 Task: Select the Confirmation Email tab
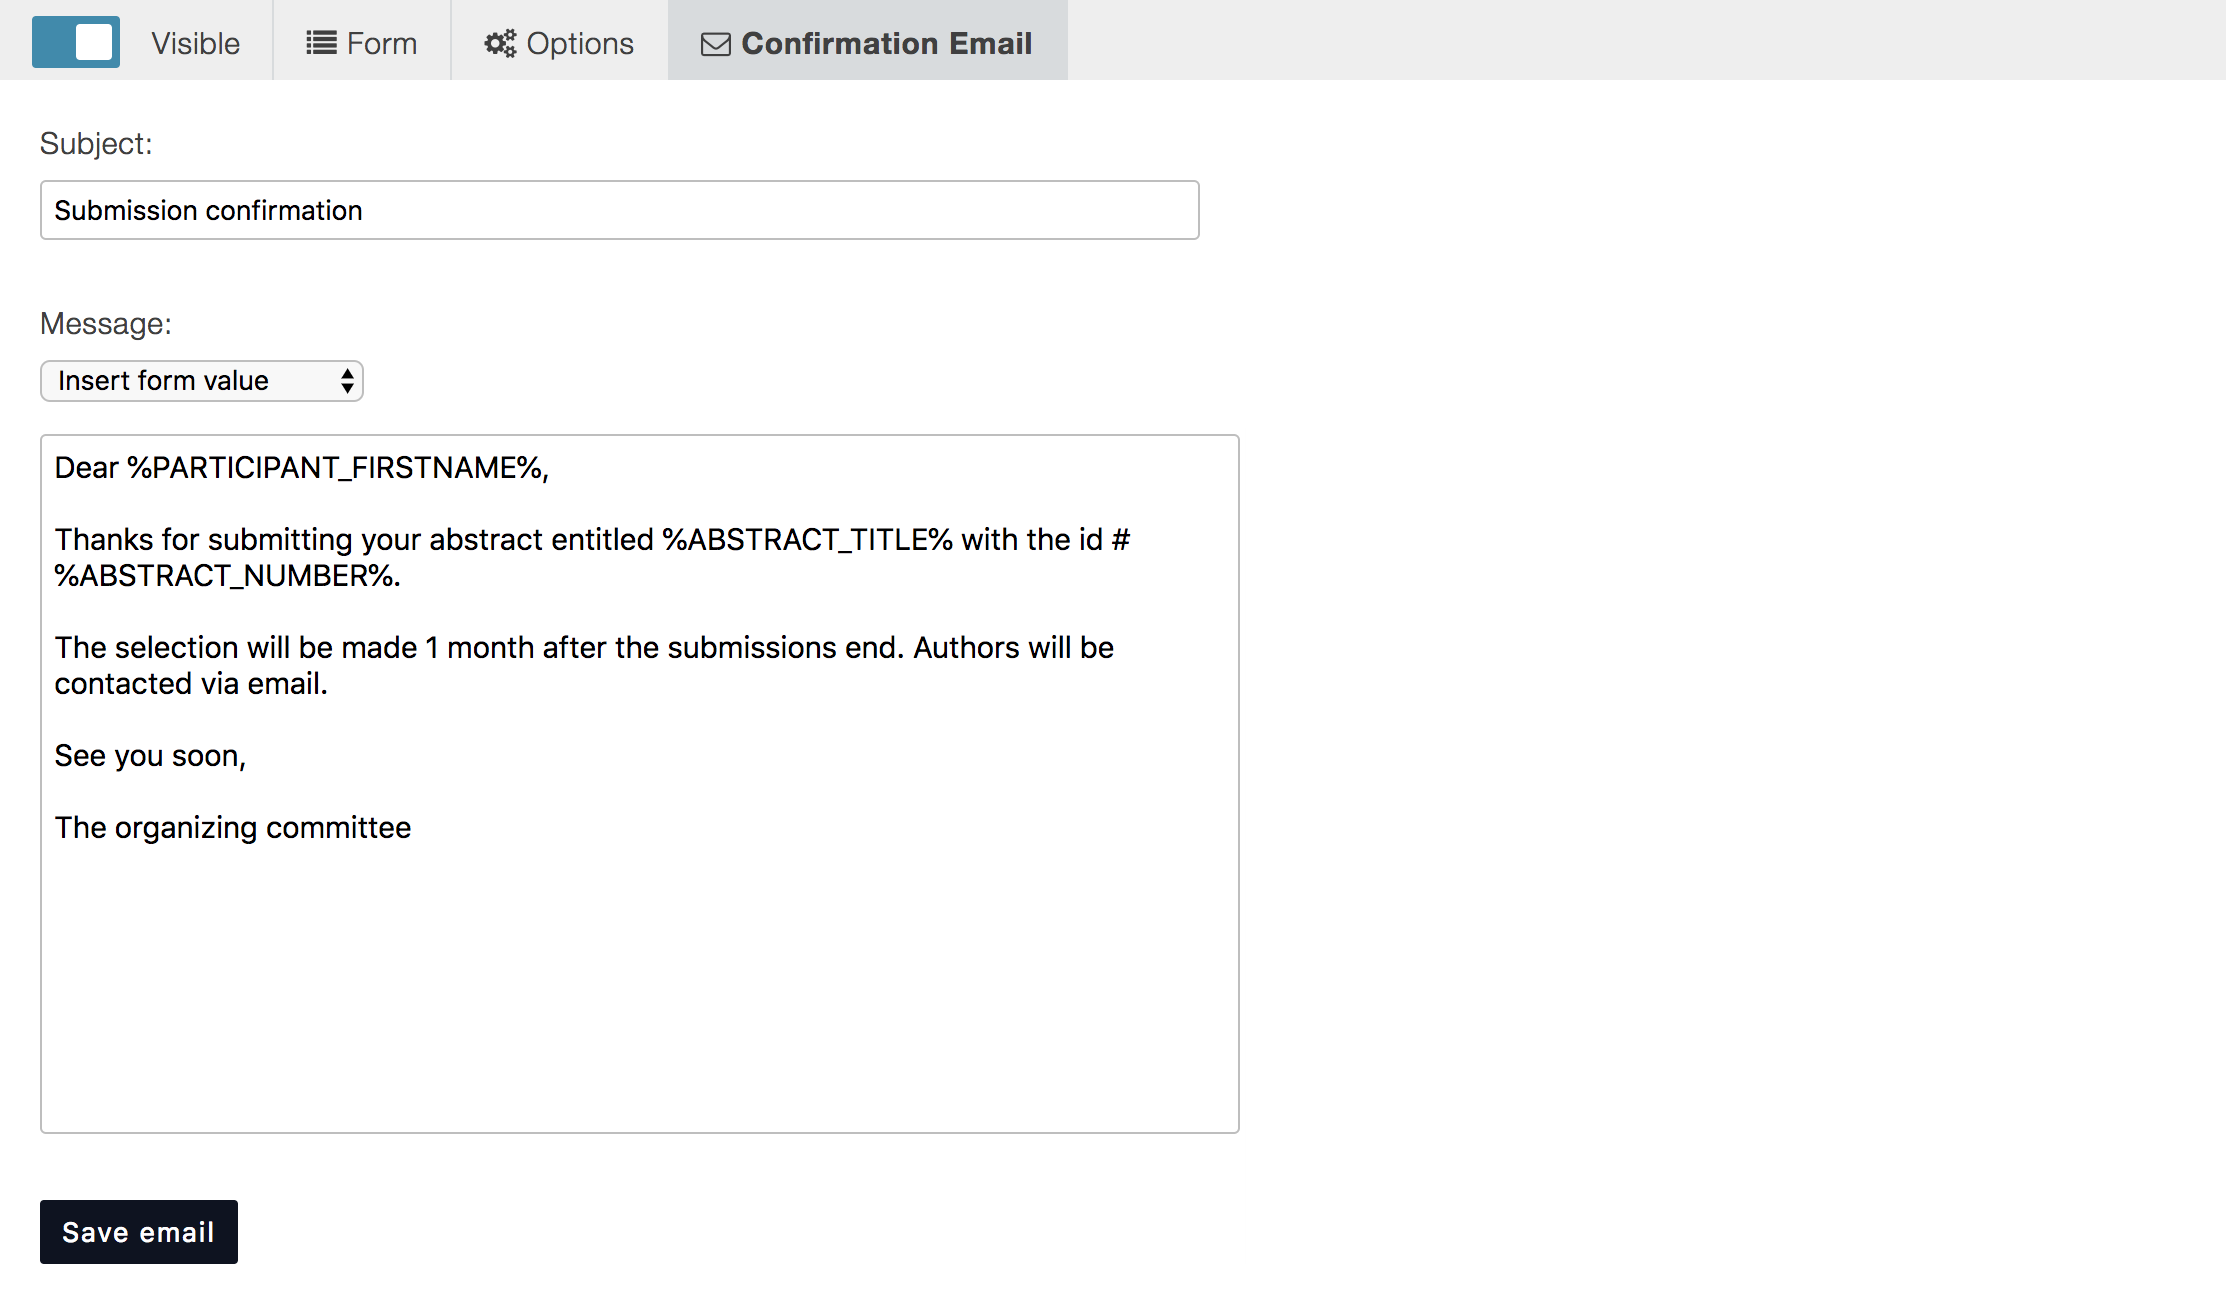coord(868,42)
